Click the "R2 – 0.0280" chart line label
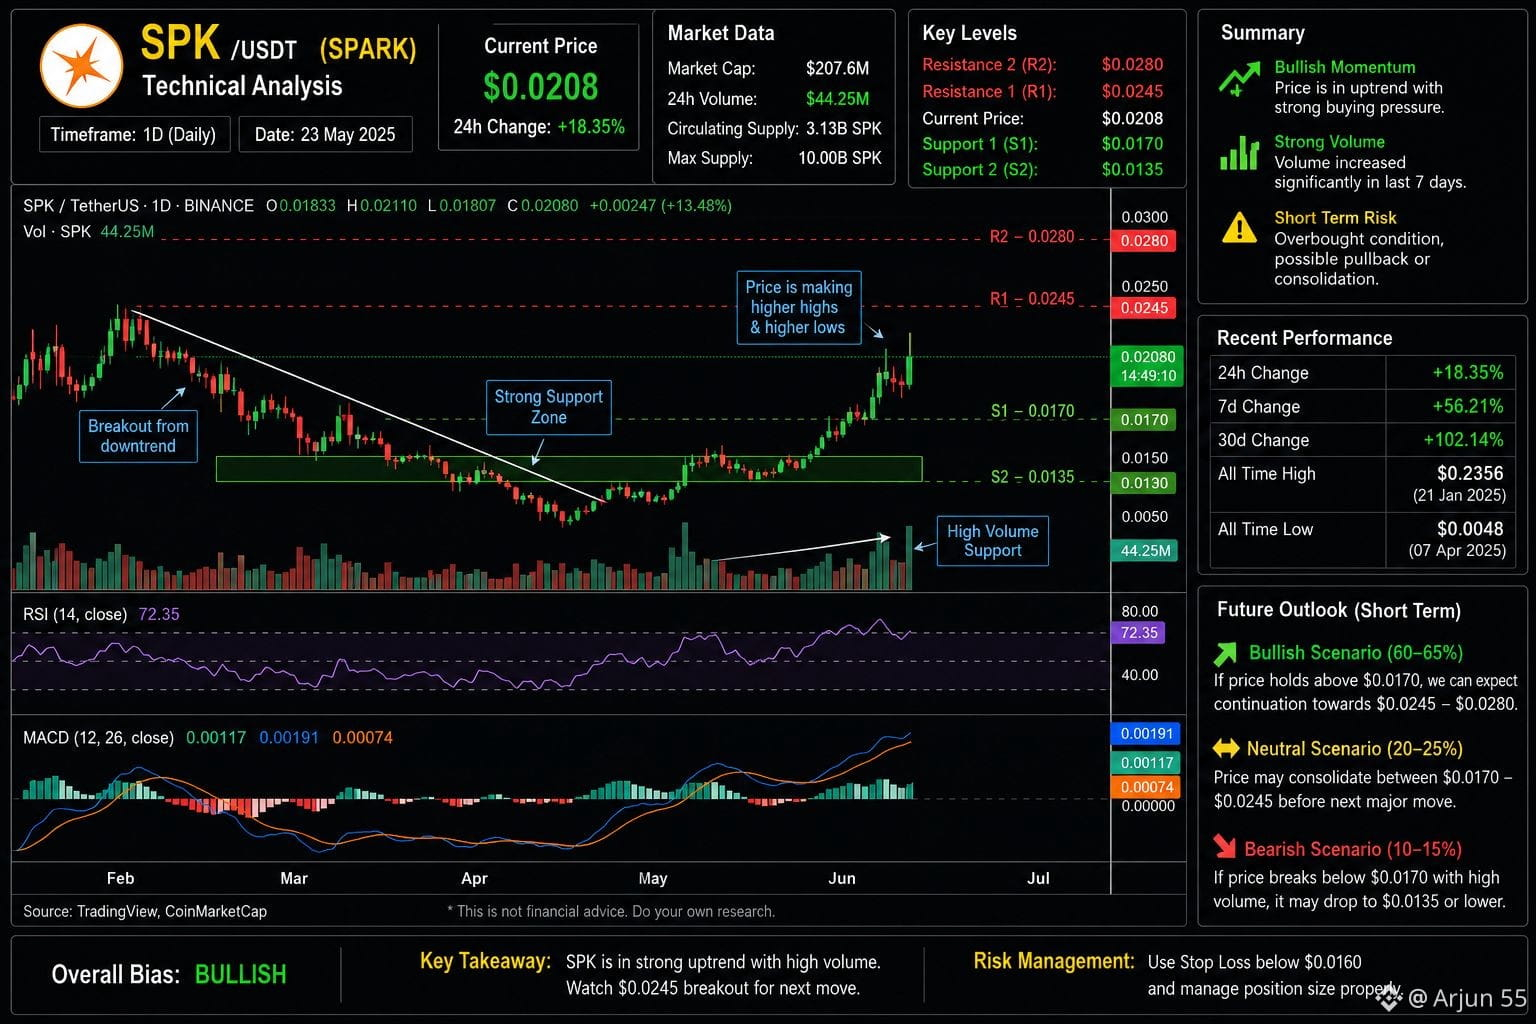Screen dimensions: 1536x1024 pos(1032,237)
